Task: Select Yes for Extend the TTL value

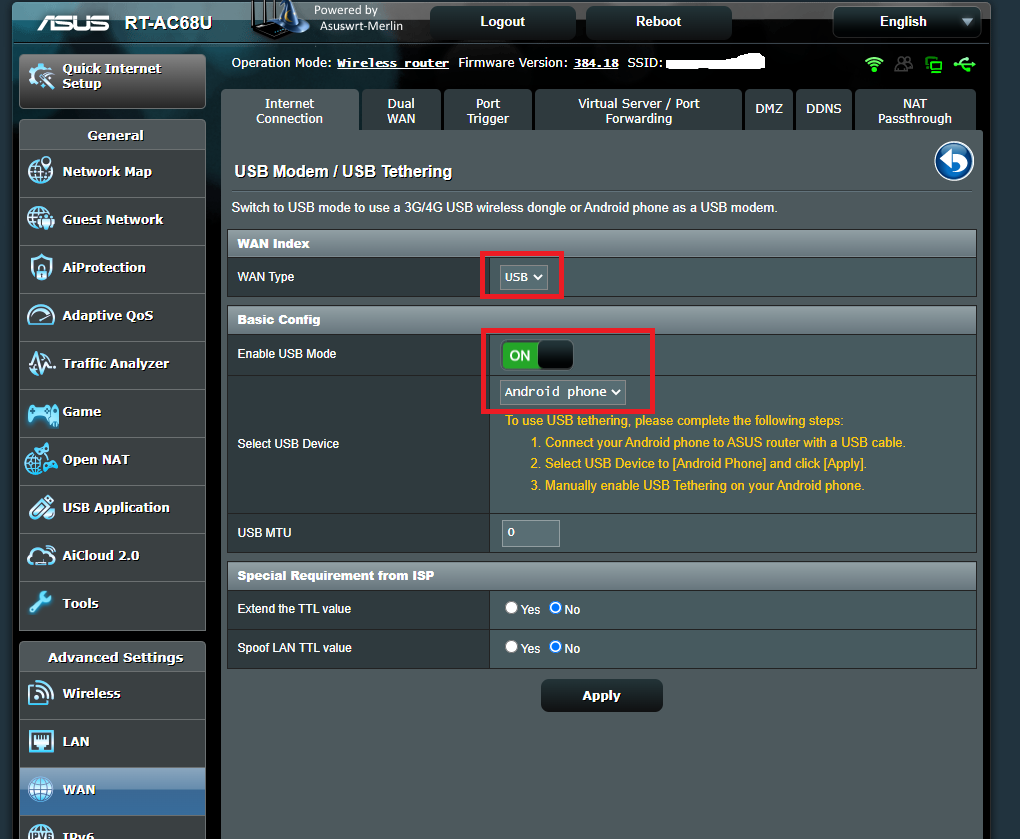Action: coord(511,607)
